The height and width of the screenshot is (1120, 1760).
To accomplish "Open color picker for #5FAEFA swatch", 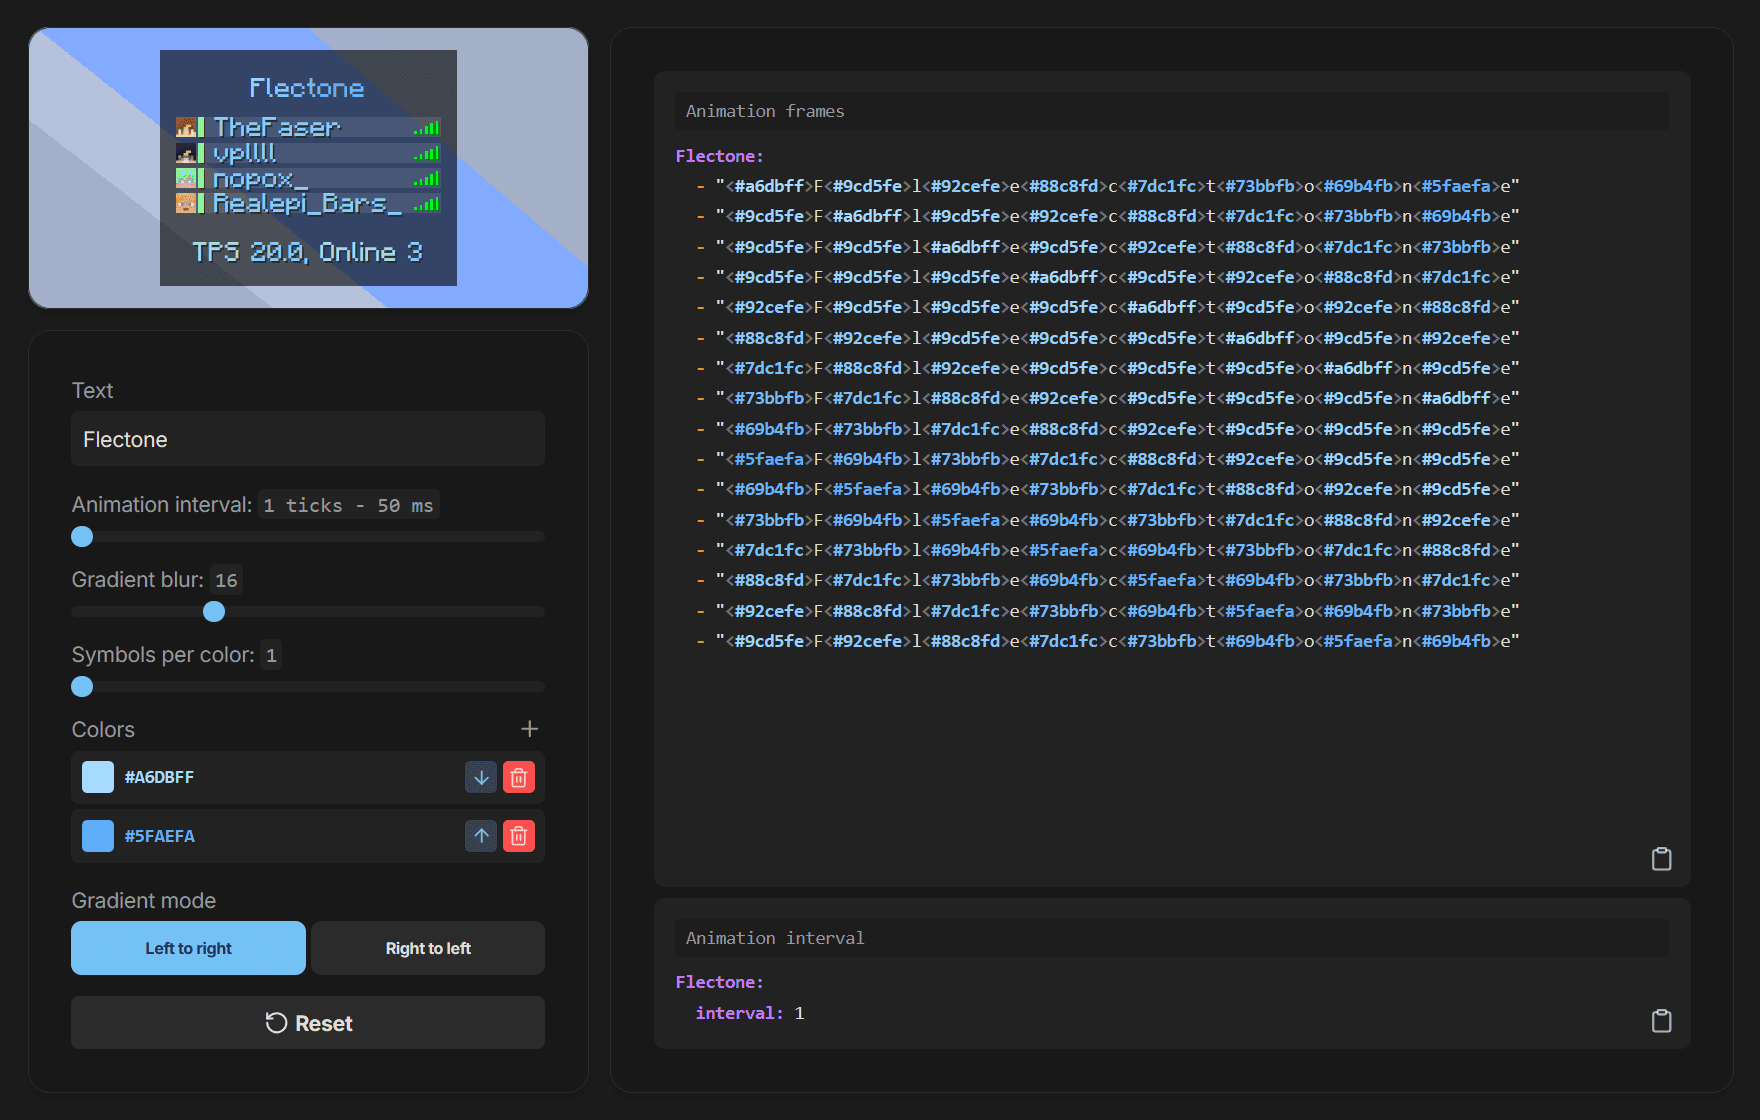I will 98,836.
